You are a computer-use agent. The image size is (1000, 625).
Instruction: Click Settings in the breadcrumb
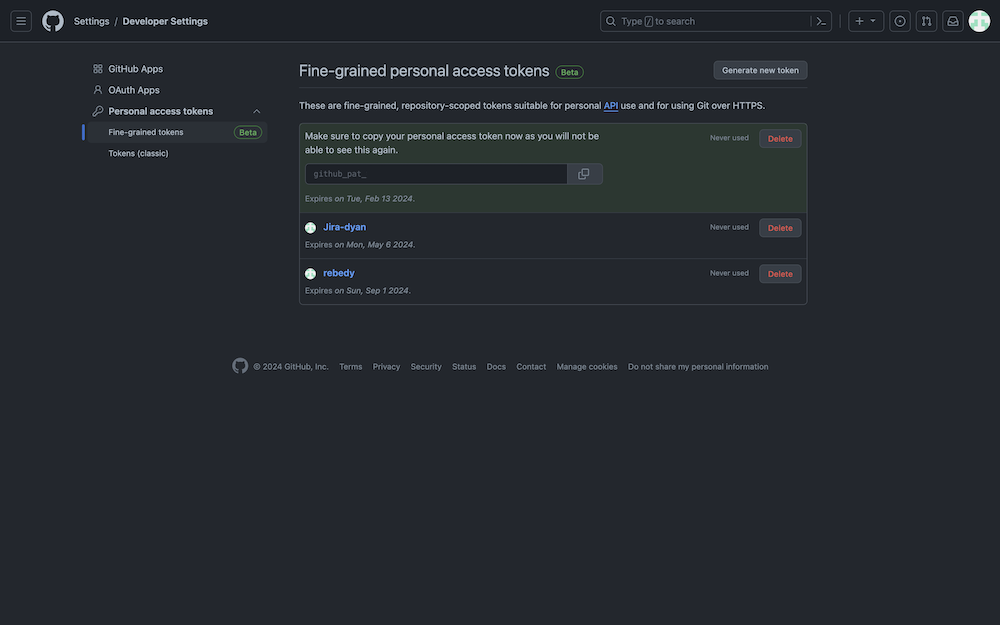(x=91, y=21)
